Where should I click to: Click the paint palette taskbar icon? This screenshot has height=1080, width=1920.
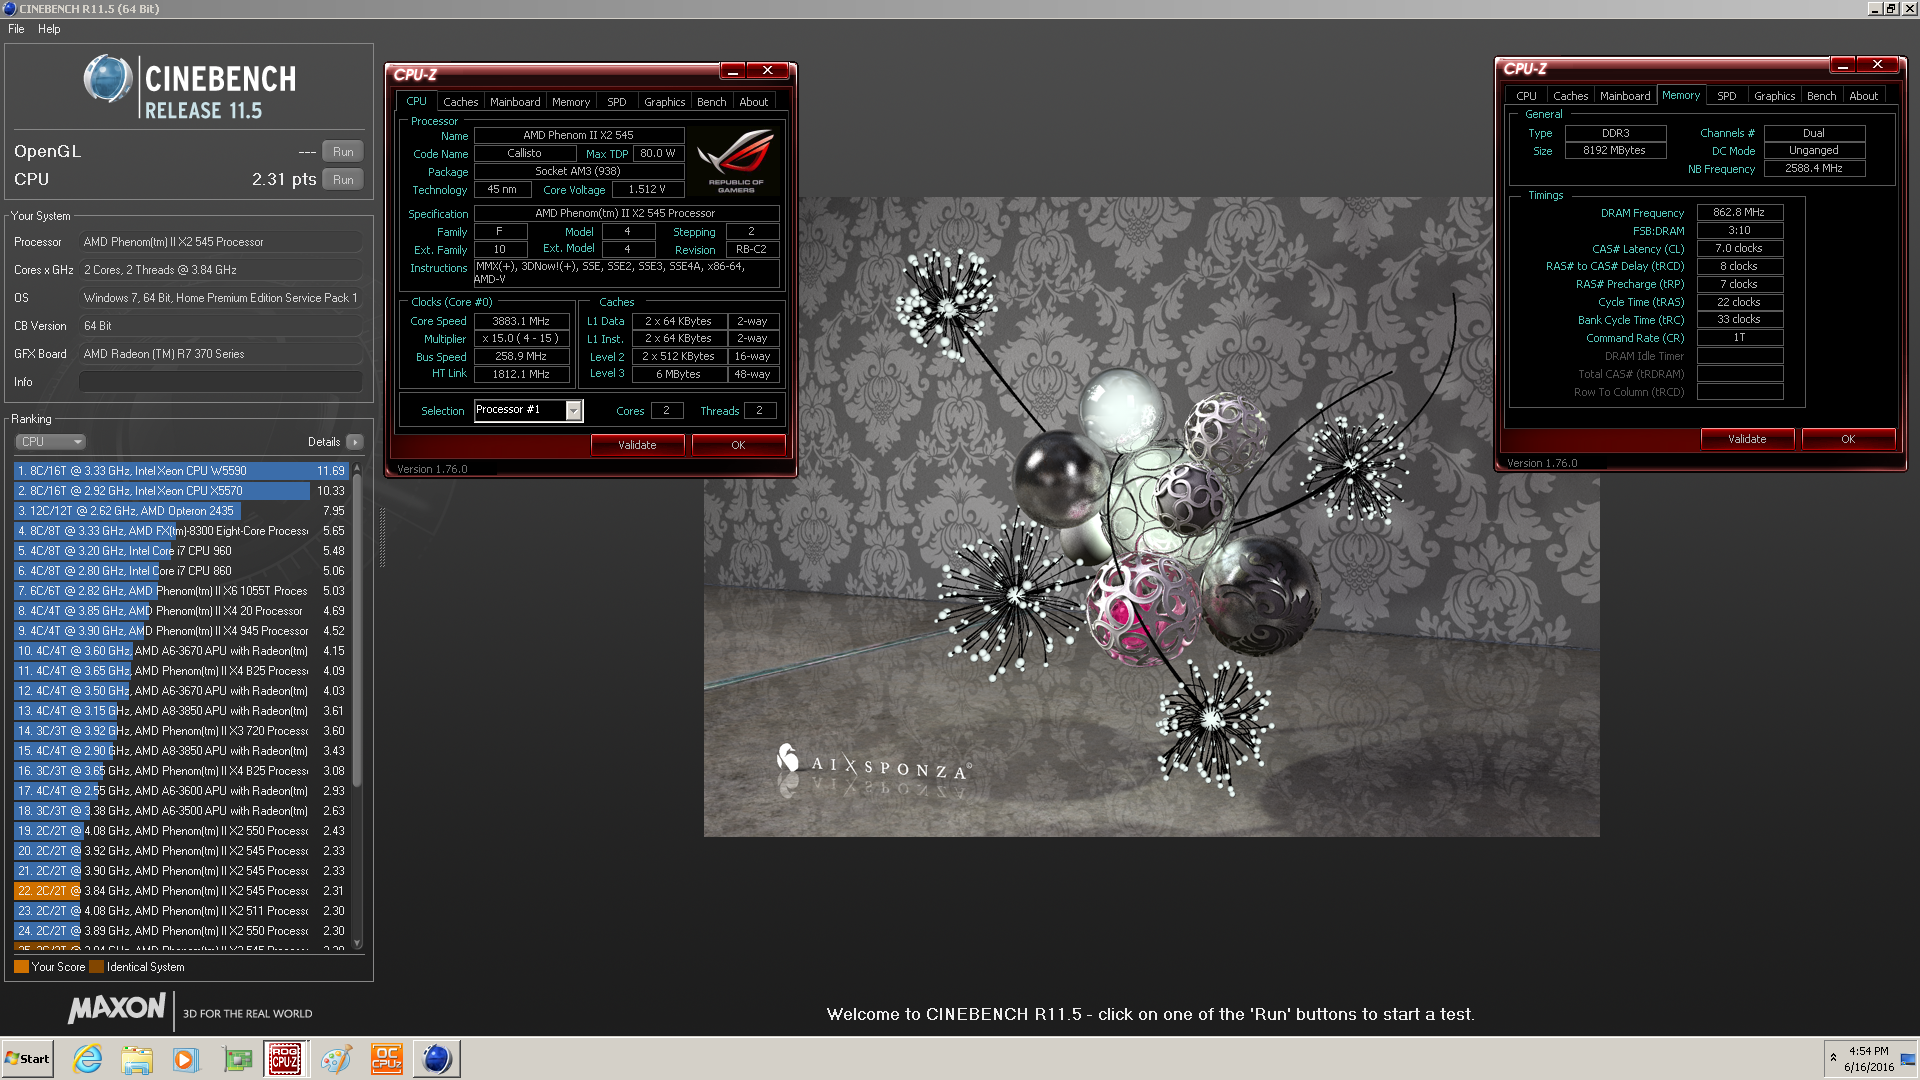click(x=336, y=1059)
